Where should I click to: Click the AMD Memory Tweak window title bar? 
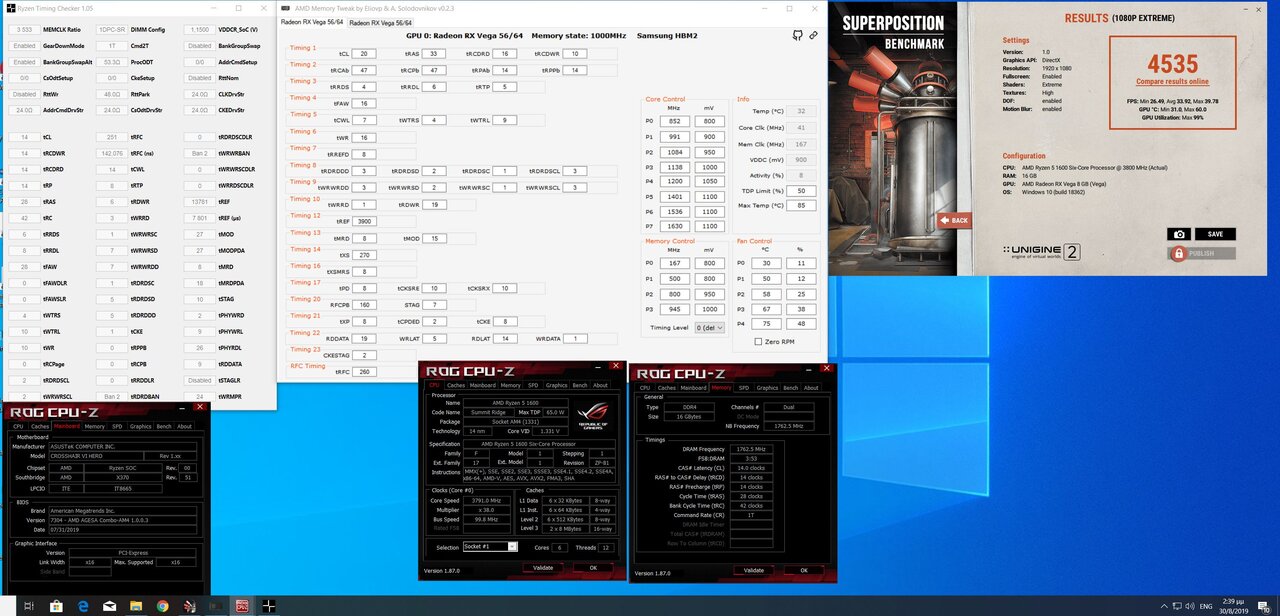click(550, 7)
